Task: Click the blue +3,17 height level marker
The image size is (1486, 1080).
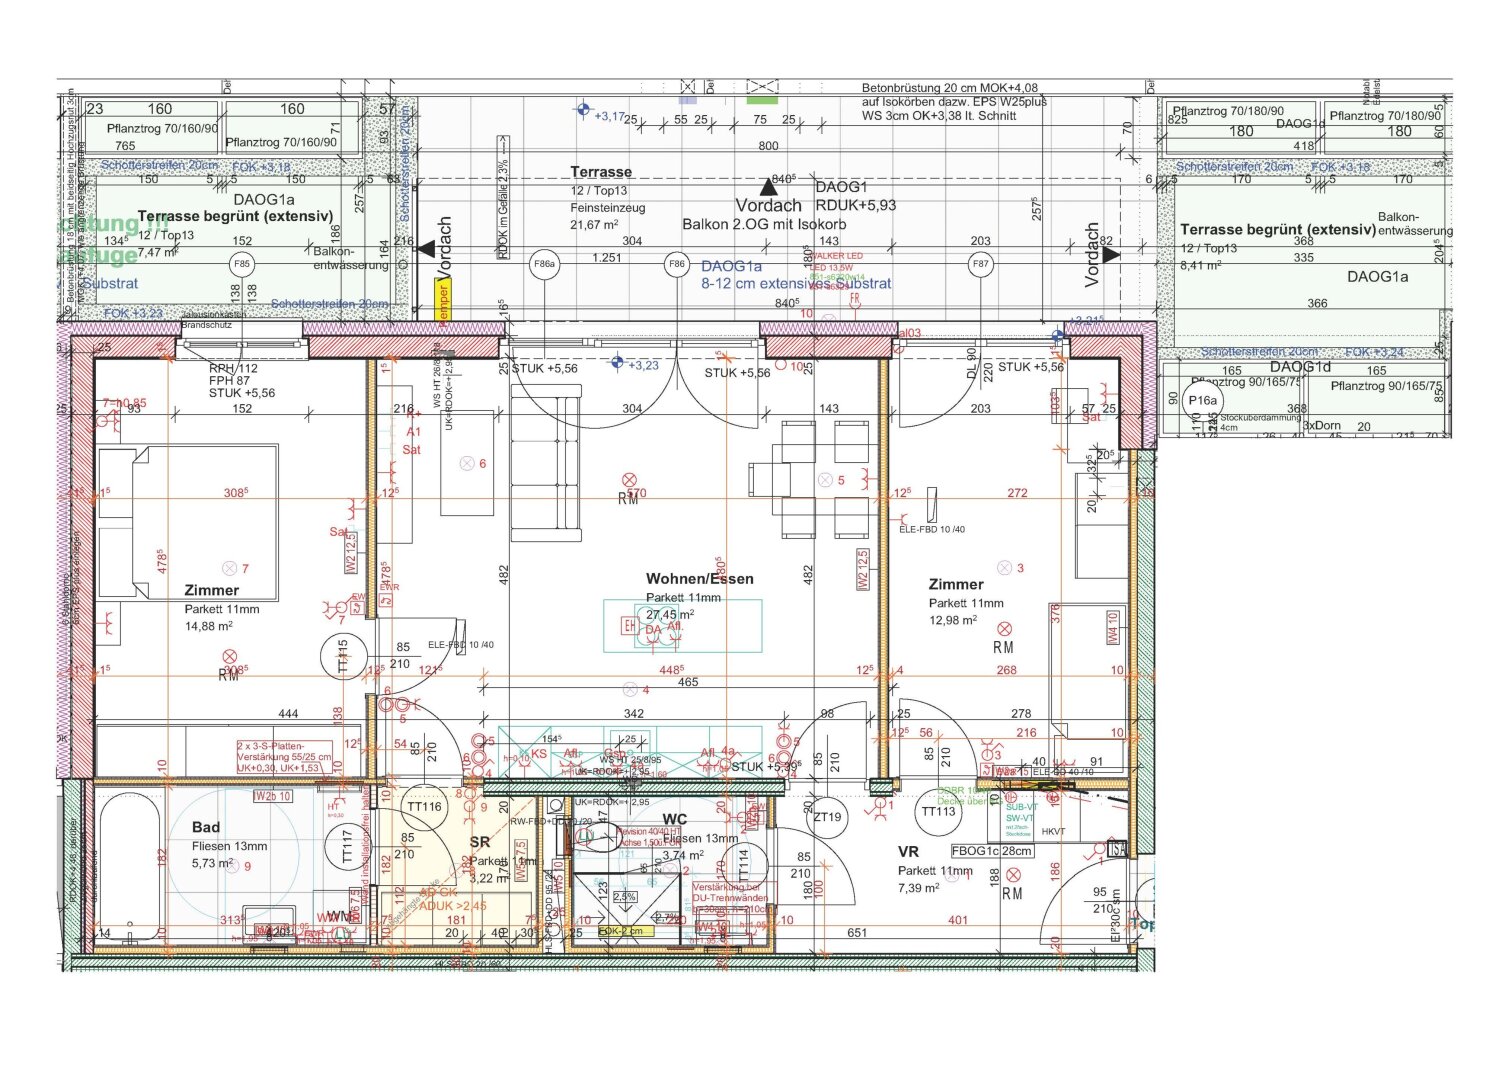Action: pos(583,111)
